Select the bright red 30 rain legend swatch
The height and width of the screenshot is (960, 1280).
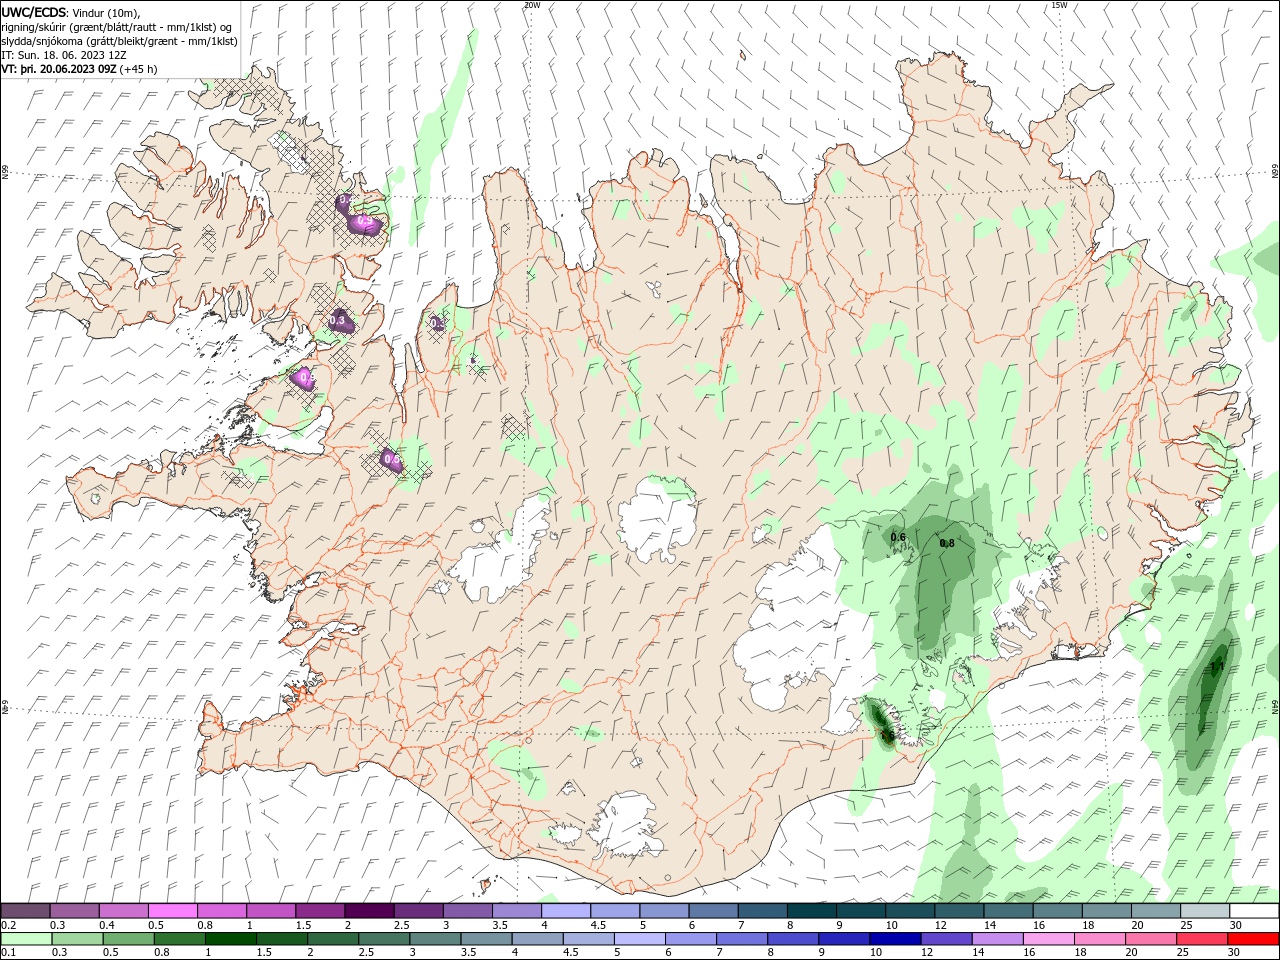[1255, 939]
